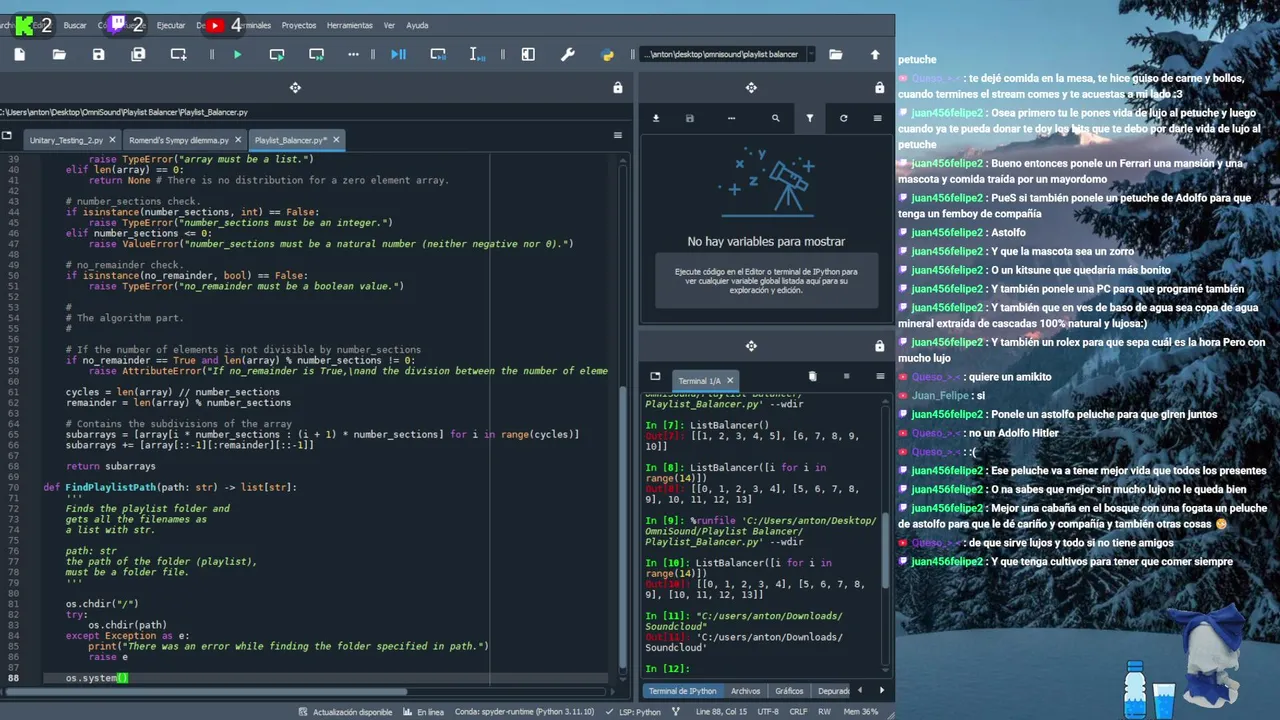Screen dimensions: 1280x720
Task: Run the file with the green play button
Action: tap(237, 54)
